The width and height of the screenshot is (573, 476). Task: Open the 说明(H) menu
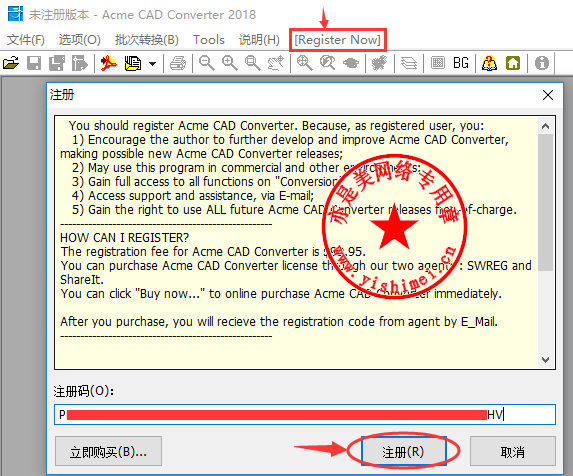[259, 39]
